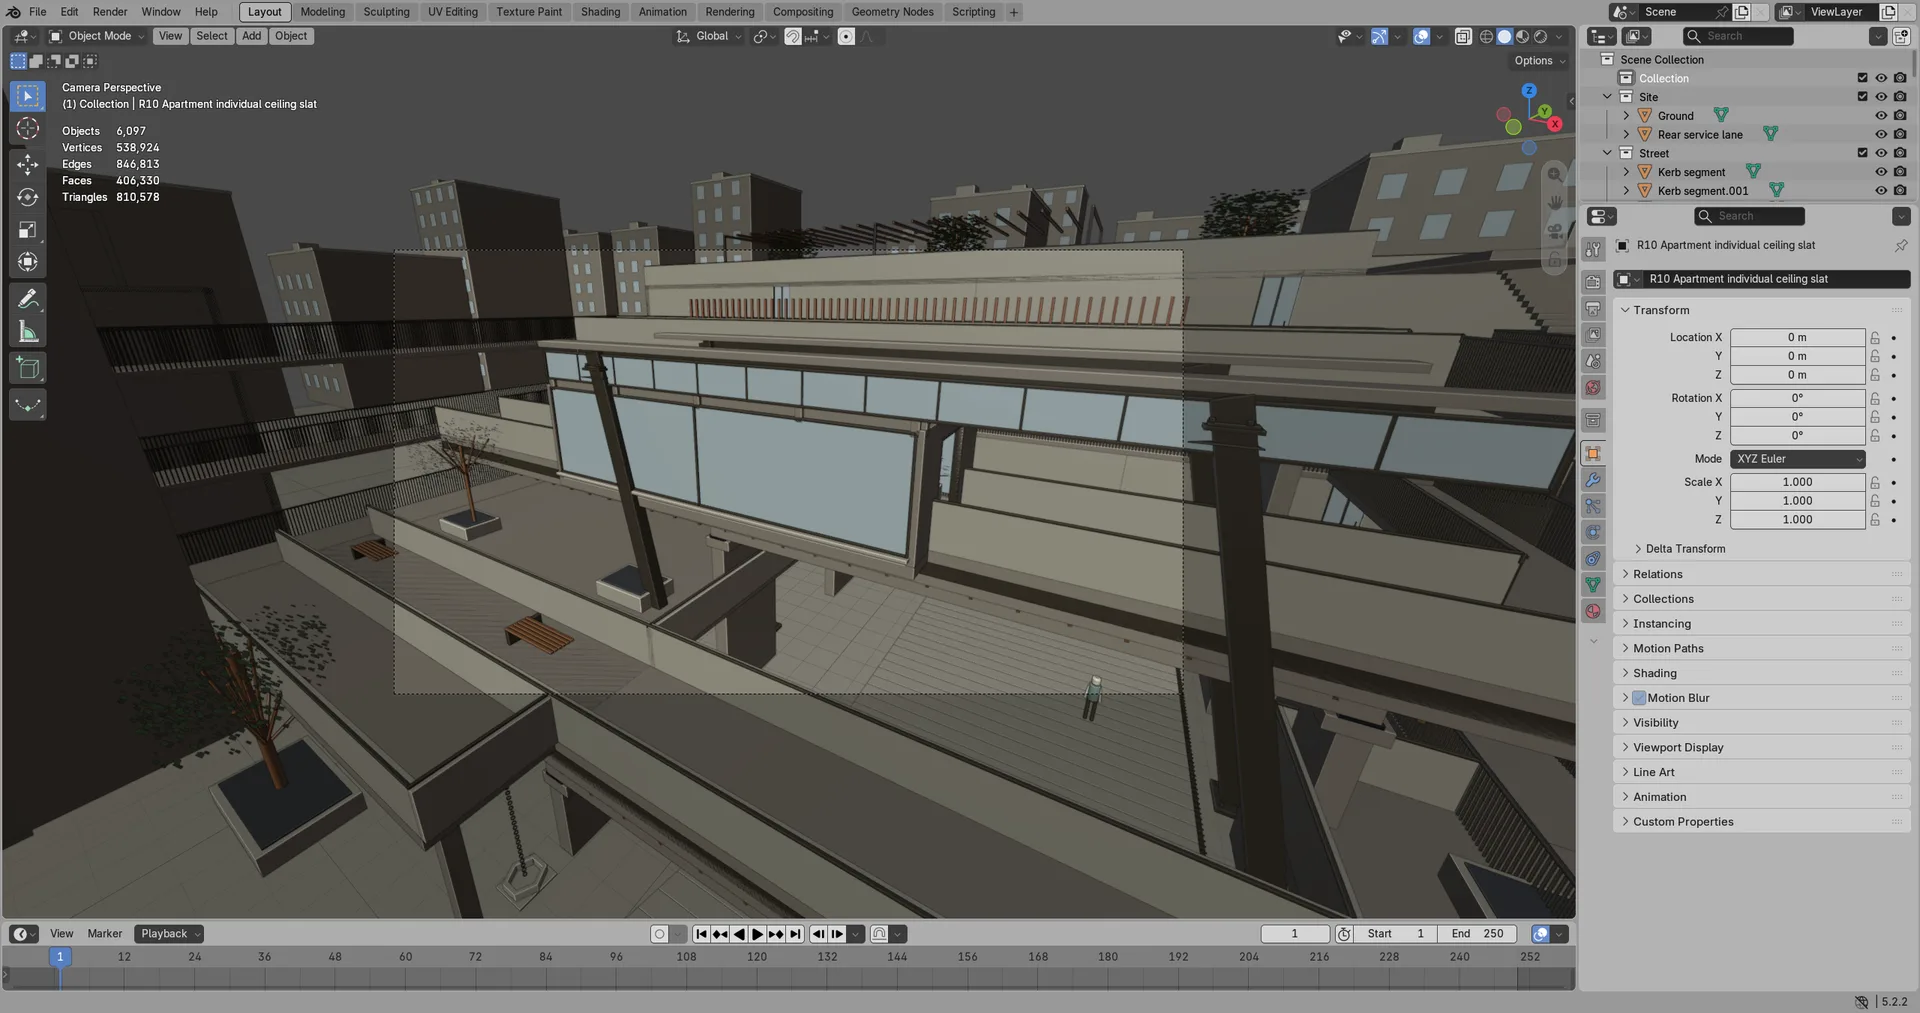Screen dimensions: 1920x1013
Task: Switch to rendered viewport shading
Action: tap(1540, 36)
